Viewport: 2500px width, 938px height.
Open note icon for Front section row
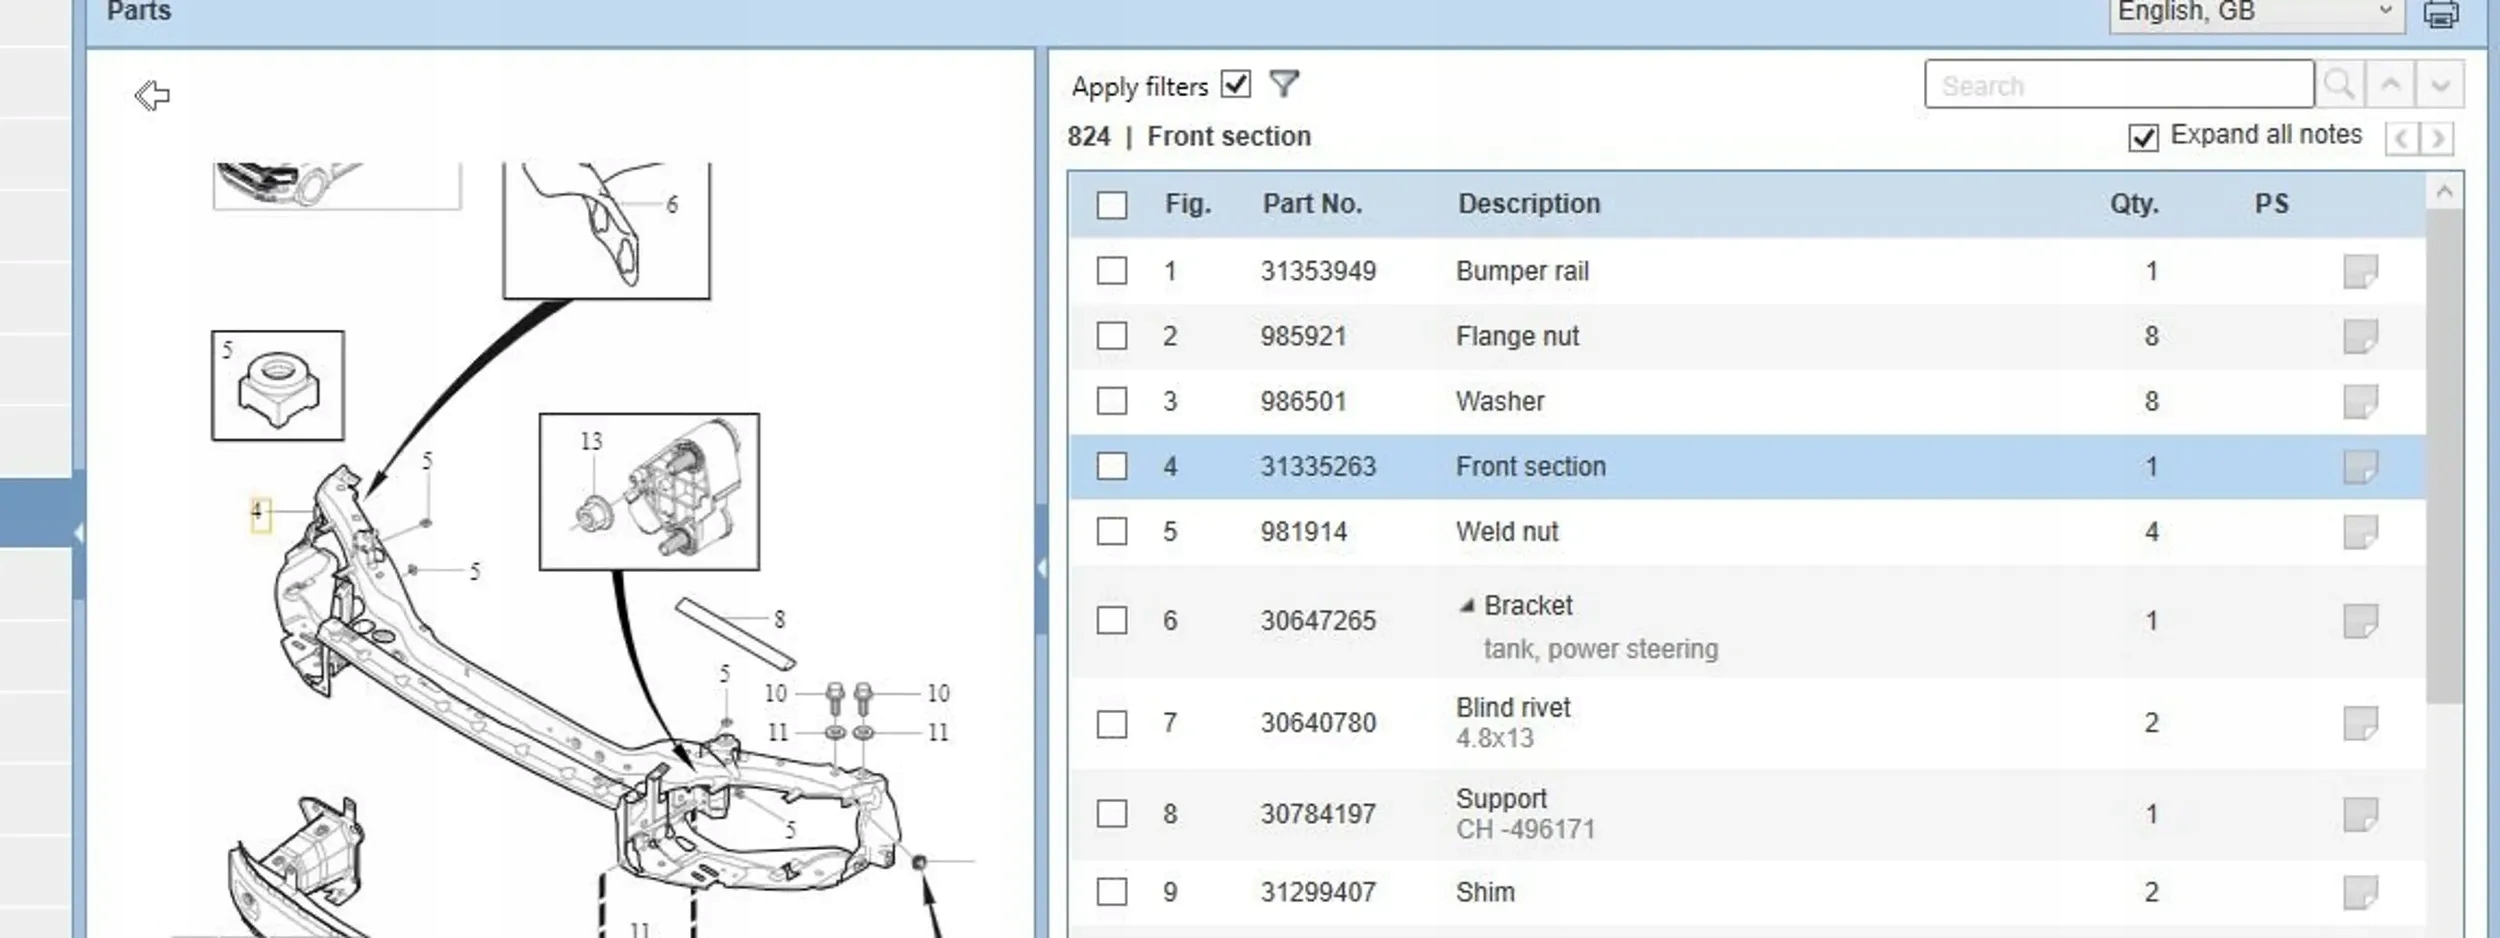(x=2360, y=466)
